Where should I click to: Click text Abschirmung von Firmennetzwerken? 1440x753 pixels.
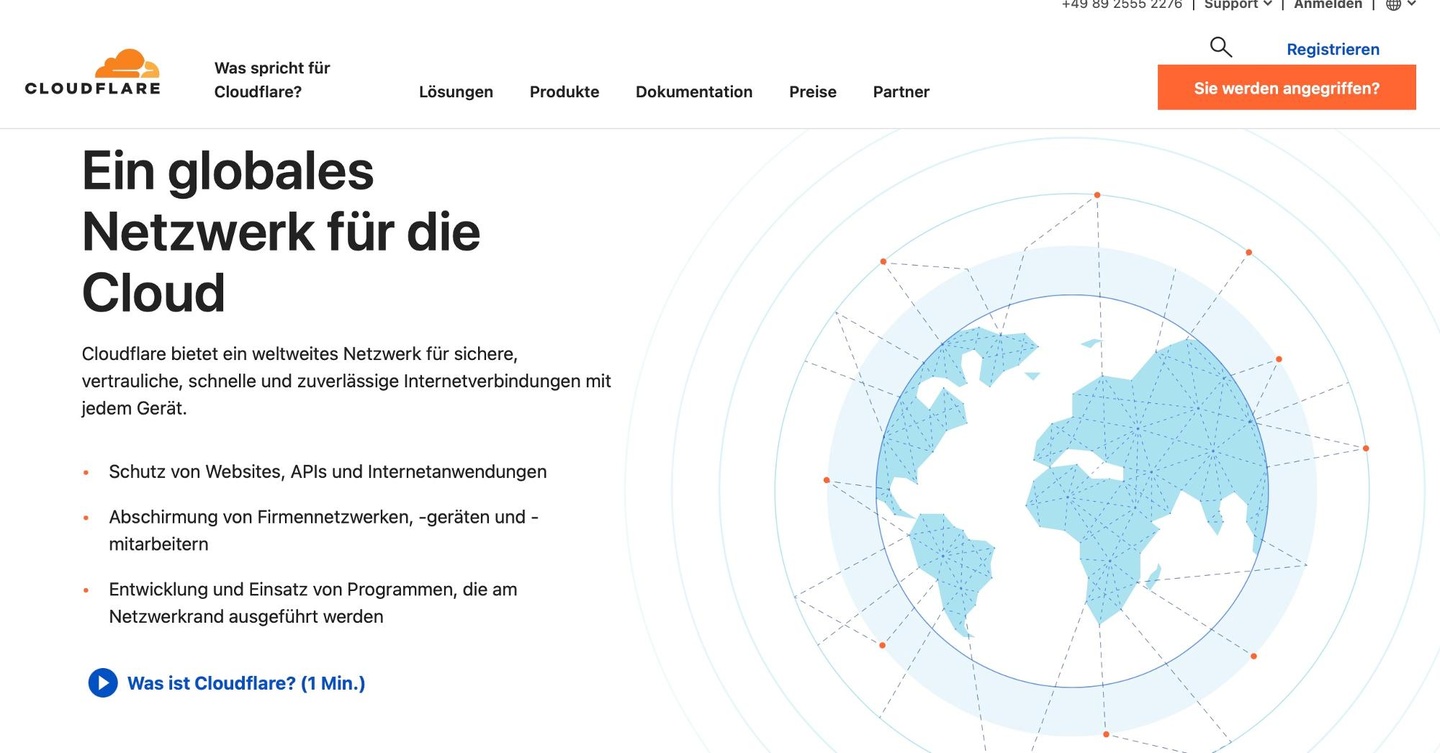324,531
